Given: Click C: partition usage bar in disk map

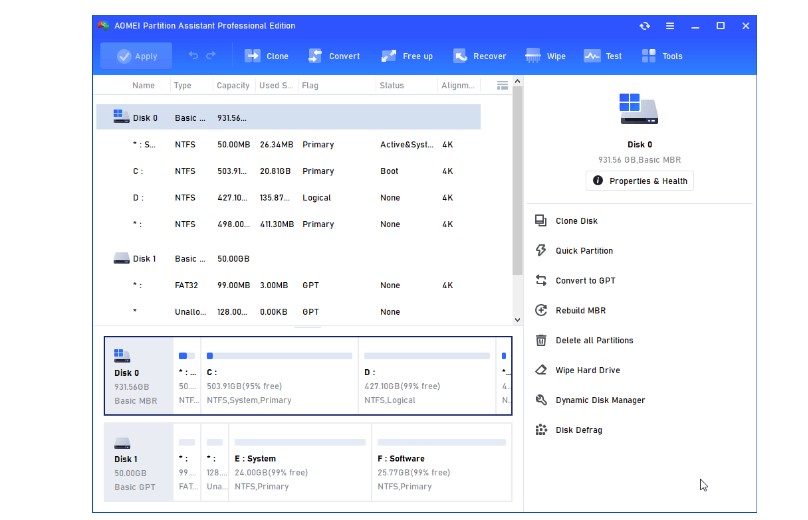Looking at the screenshot, I should [279, 356].
